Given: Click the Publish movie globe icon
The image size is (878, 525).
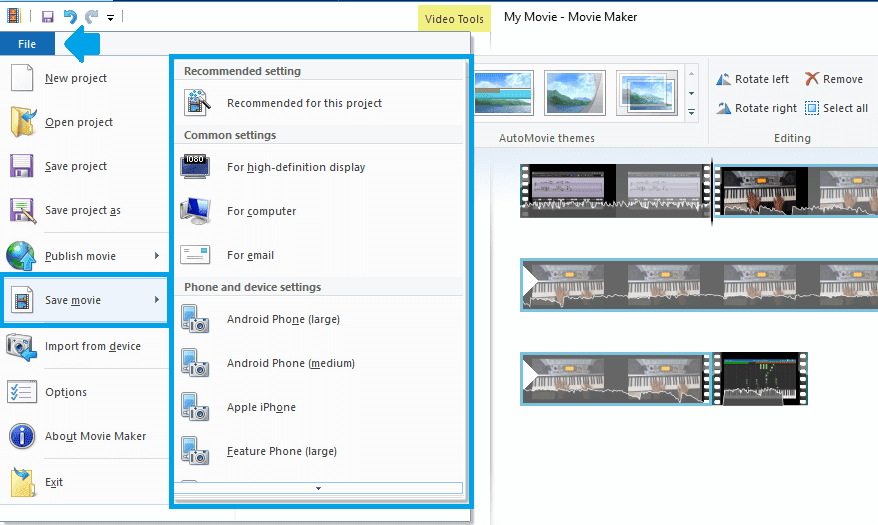Looking at the screenshot, I should (21, 256).
